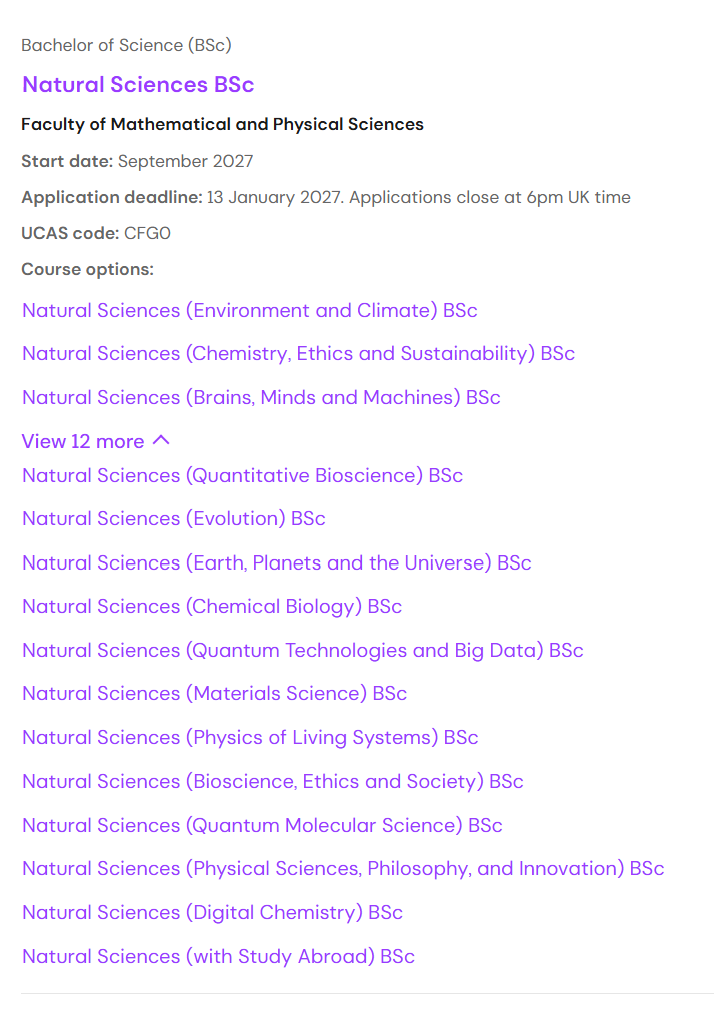Select Natural Sciences (Chemistry, Ethics and Sustainability) BSc
The image size is (714, 1028).
[x=298, y=353]
